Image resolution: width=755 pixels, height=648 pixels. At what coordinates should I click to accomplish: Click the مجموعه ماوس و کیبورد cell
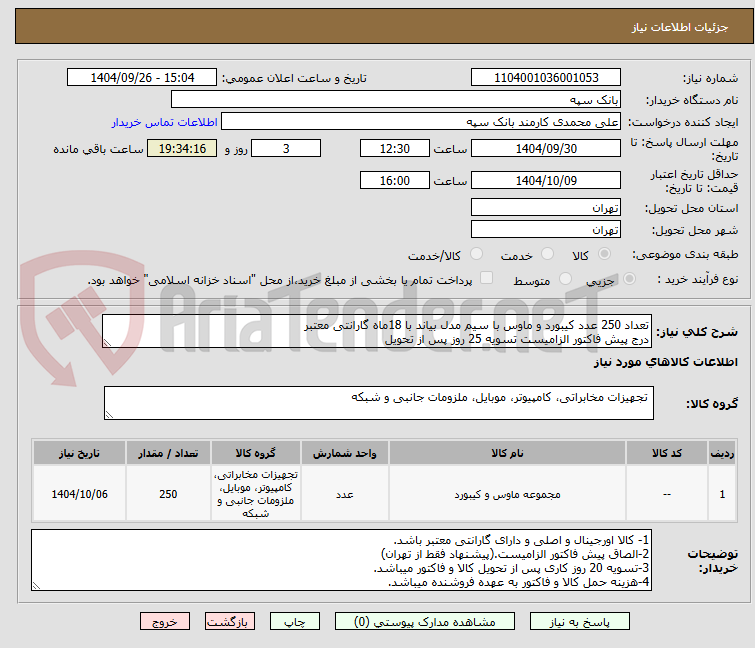(507, 494)
